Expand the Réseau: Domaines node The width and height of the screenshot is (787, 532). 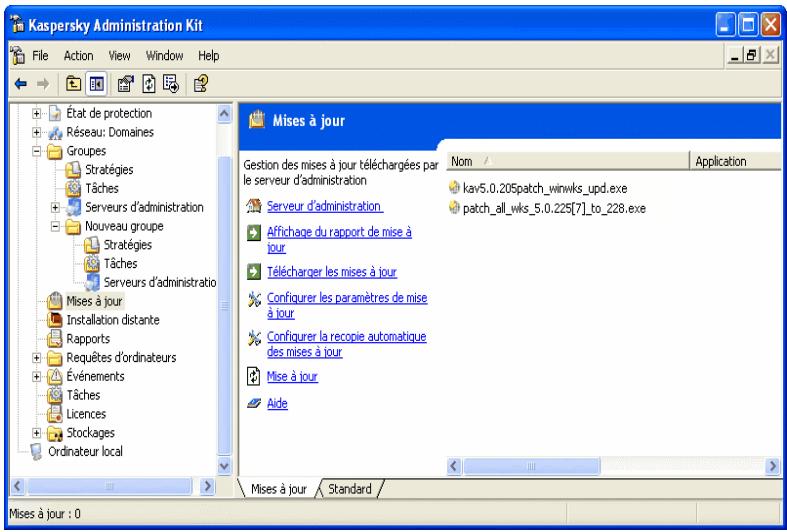click(x=37, y=132)
